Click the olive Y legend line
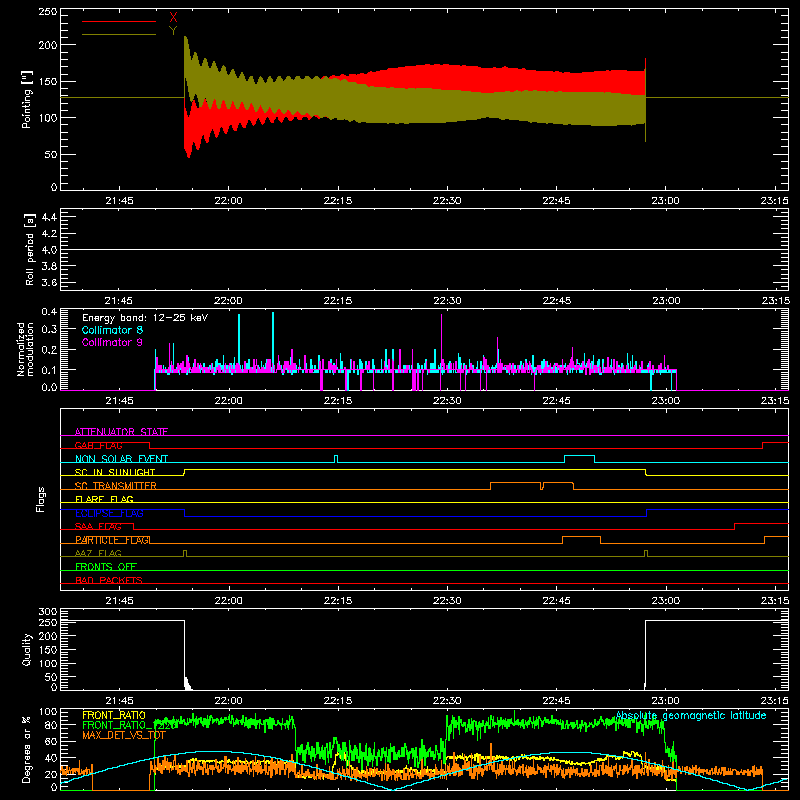Image resolution: width=800 pixels, height=800 pixels. coord(119,34)
